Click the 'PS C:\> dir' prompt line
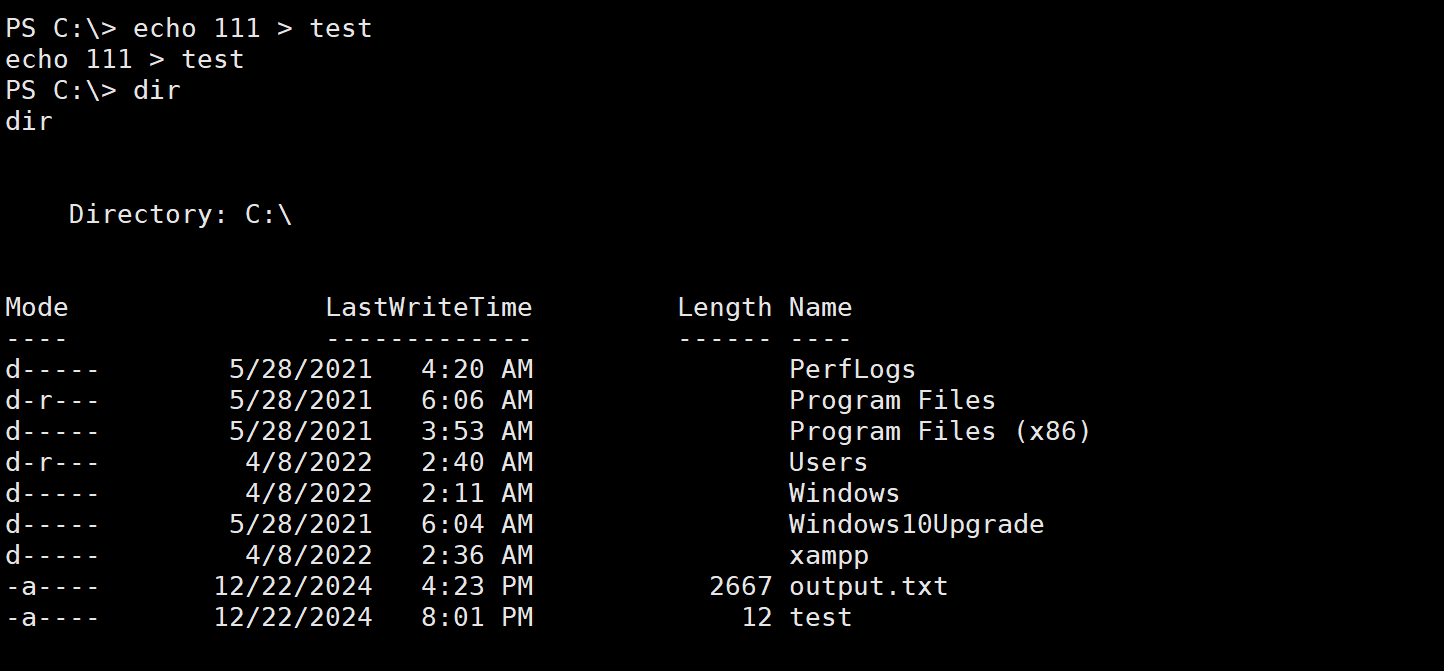 (x=93, y=90)
